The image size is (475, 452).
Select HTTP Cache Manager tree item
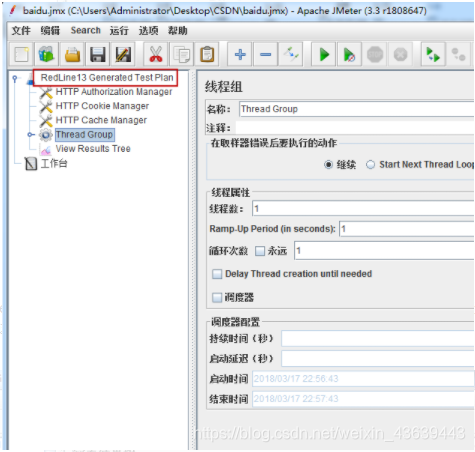click(x=101, y=120)
